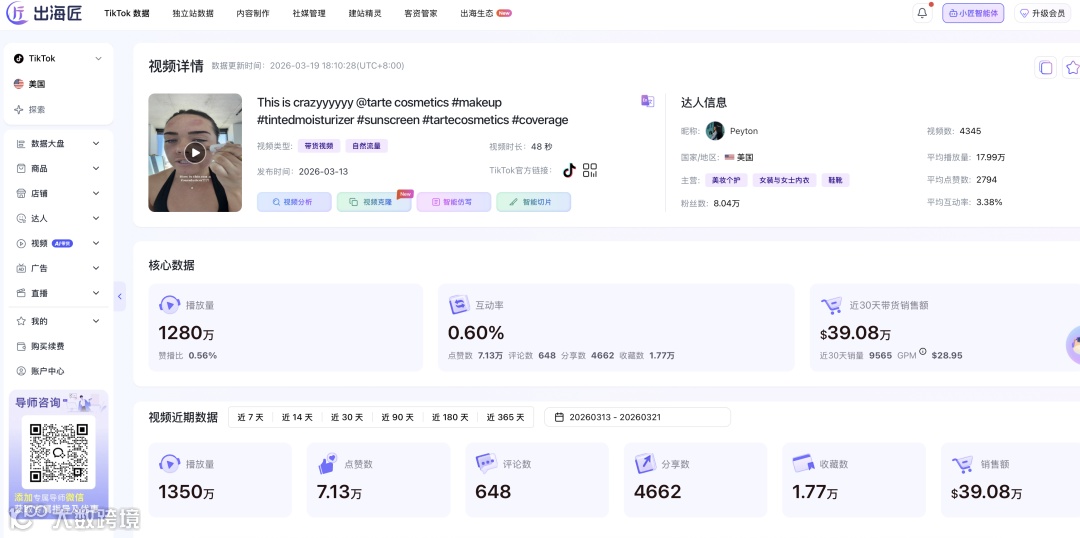Screen dimensions: 1080x538
Task: Select the 近 30 天 range tab
Action: click(x=347, y=417)
